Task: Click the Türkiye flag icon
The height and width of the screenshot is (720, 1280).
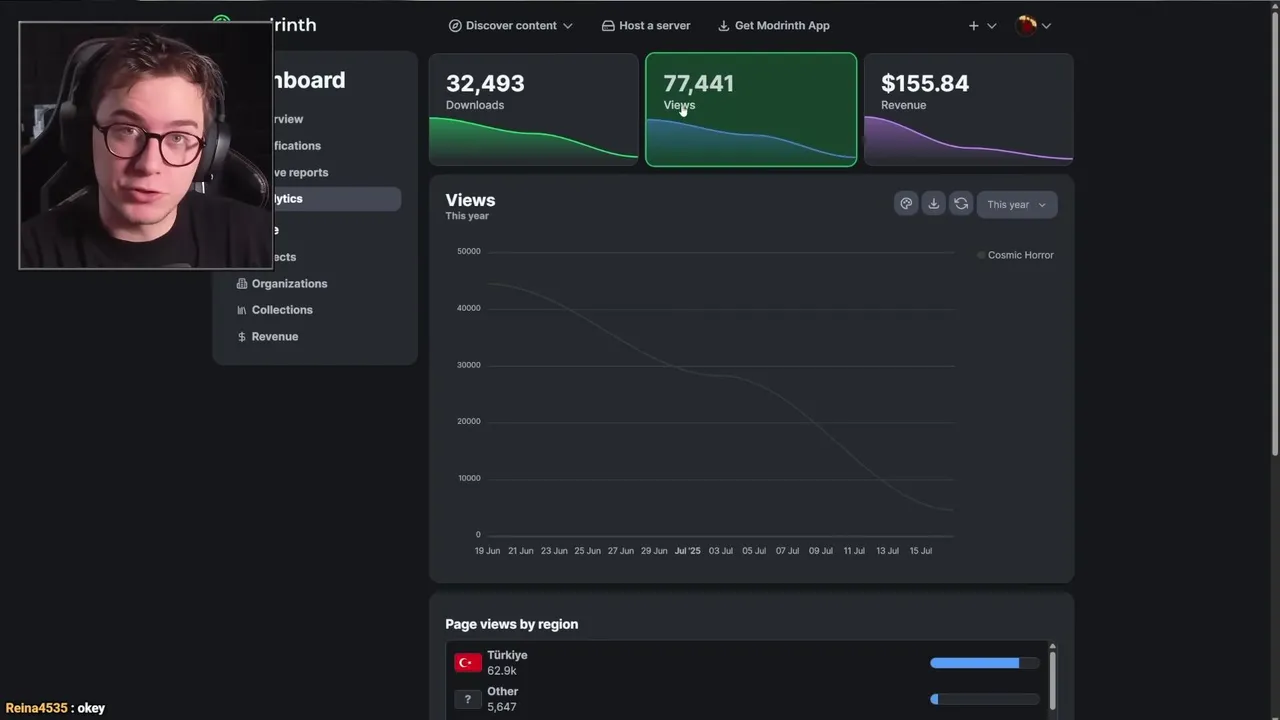Action: 468,663
